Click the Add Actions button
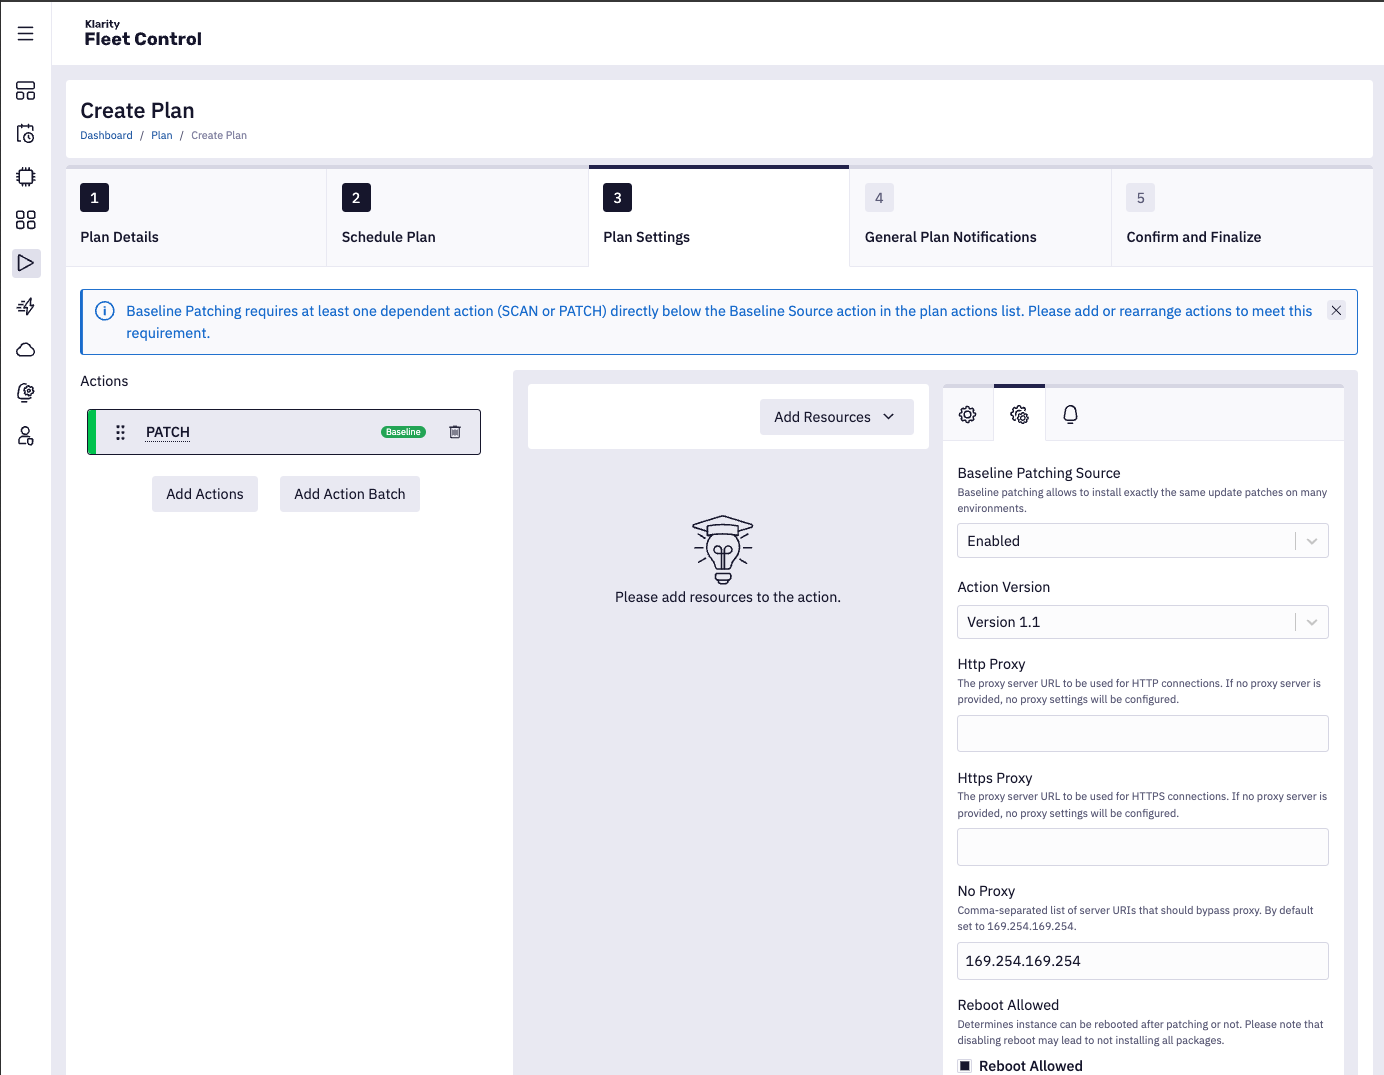Viewport: 1384px width, 1075px height. [205, 494]
